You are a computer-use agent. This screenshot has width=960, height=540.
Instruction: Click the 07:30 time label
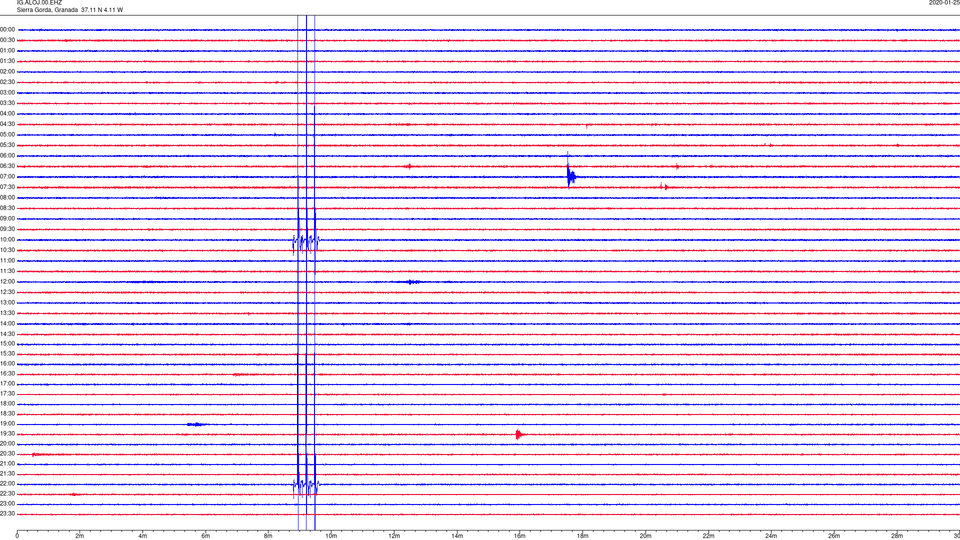7,187
